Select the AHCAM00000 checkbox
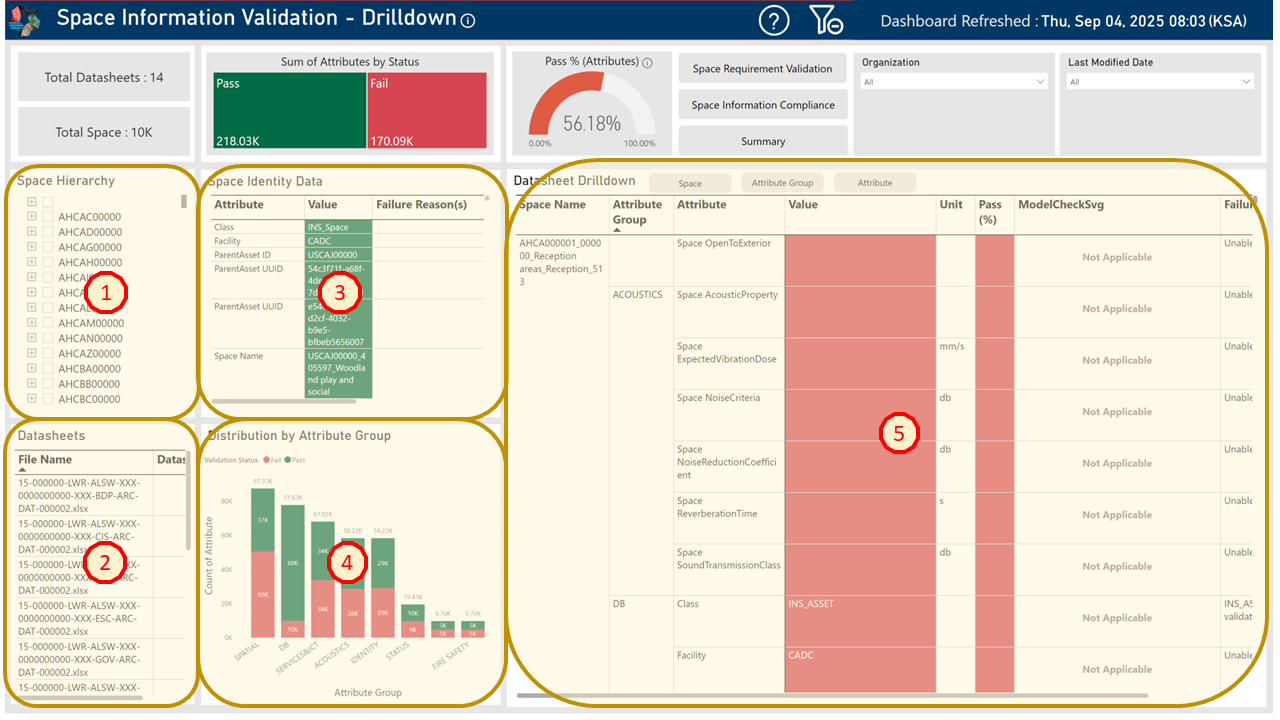 click(48, 323)
